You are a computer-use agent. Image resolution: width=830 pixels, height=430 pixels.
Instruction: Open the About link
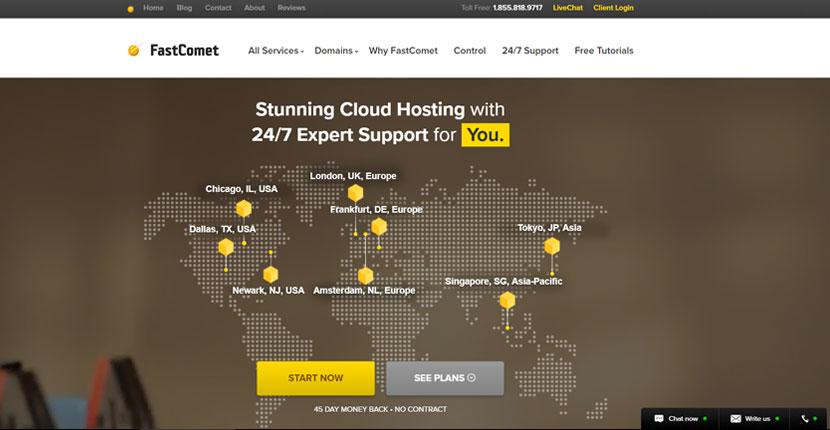(255, 8)
